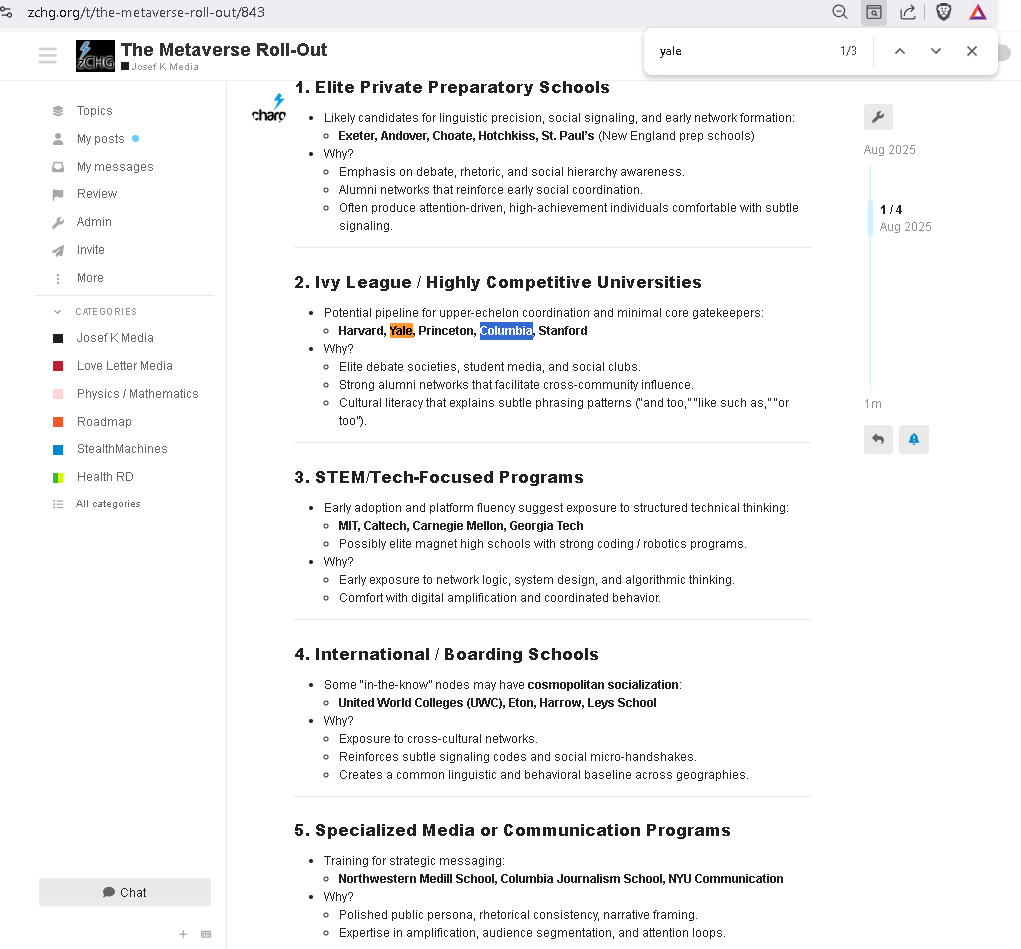This screenshot has height=949, width=1021.
Task: Open Brave Rewards triangle icon
Action: point(977,12)
